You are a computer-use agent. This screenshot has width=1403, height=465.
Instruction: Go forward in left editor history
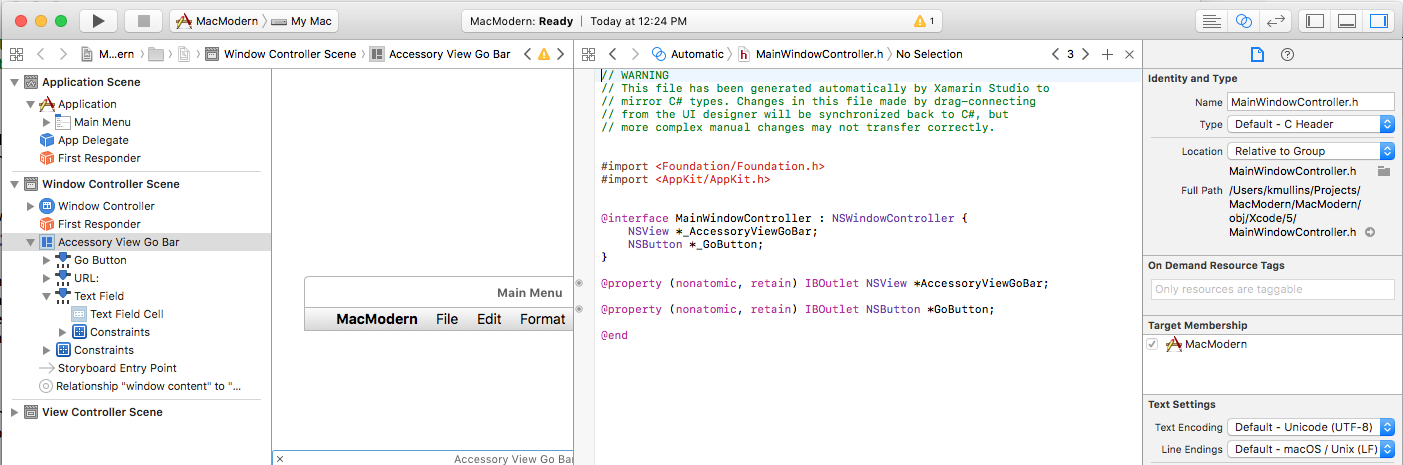pyautogui.click(x=64, y=54)
